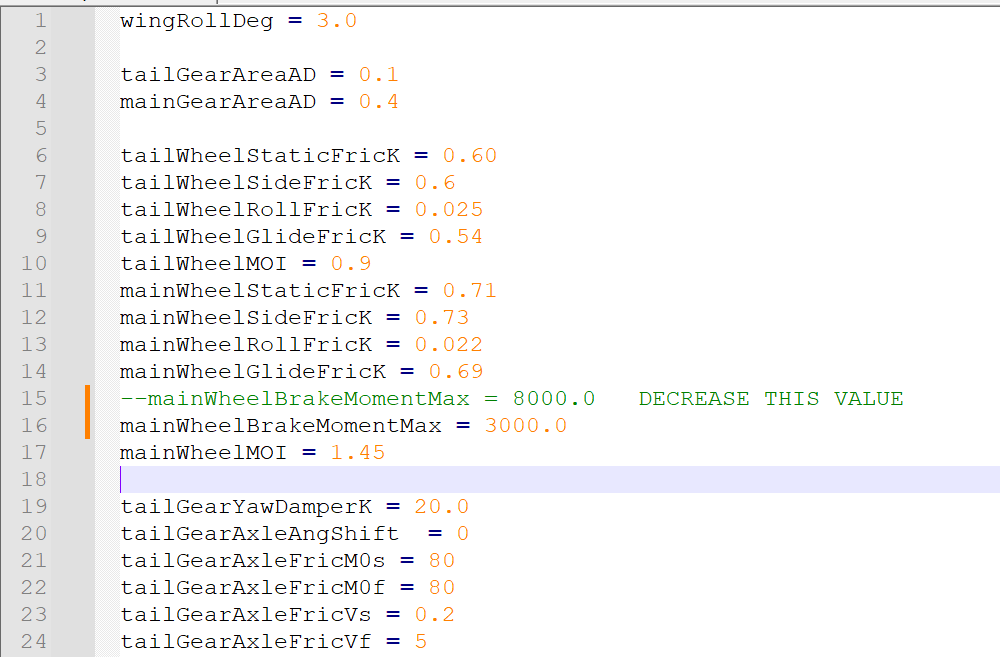Click the commented value 8000.0
The height and width of the screenshot is (657, 1000).
tap(554, 398)
